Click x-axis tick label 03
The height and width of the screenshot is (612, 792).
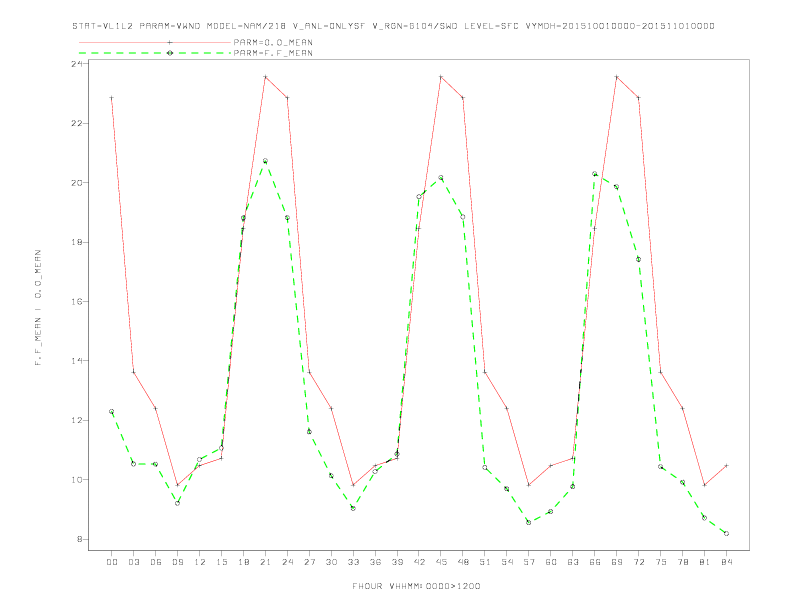(x=133, y=562)
